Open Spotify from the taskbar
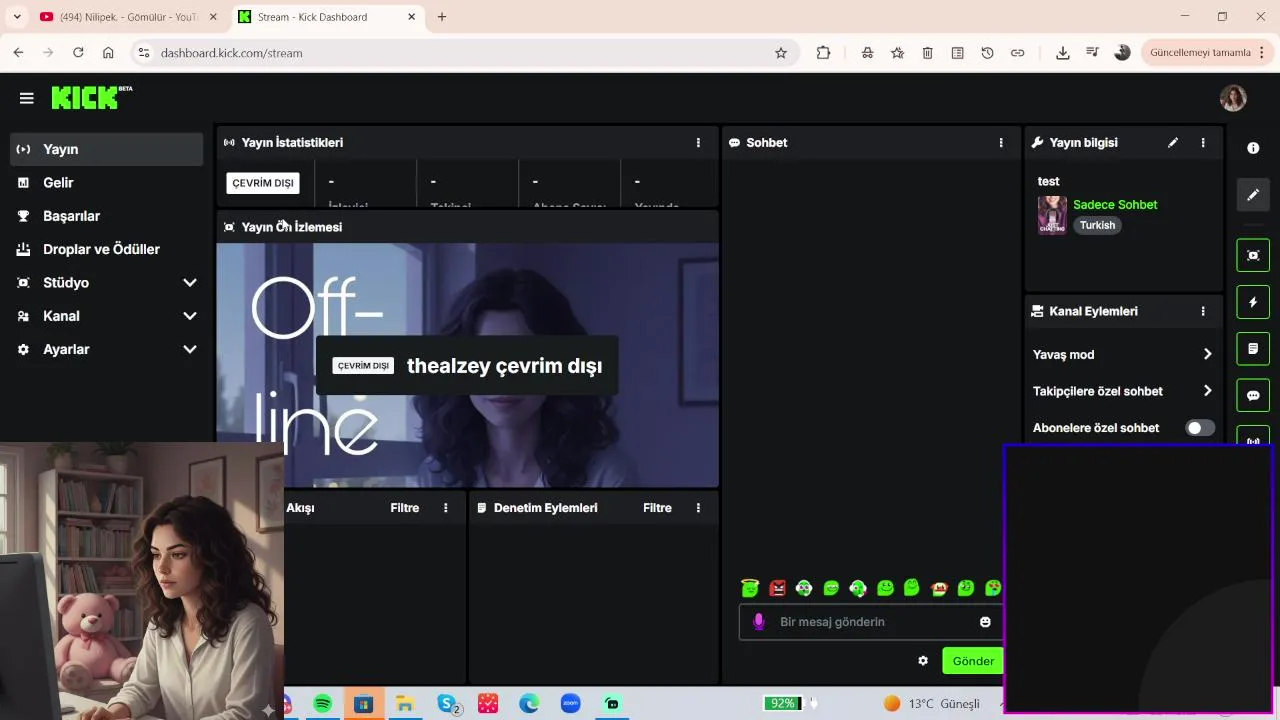The image size is (1280, 720). (x=322, y=704)
